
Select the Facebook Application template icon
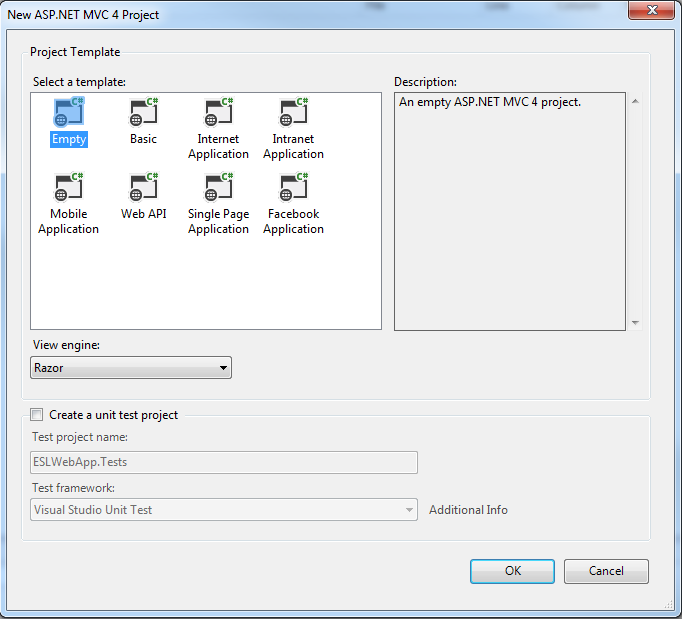click(x=294, y=187)
